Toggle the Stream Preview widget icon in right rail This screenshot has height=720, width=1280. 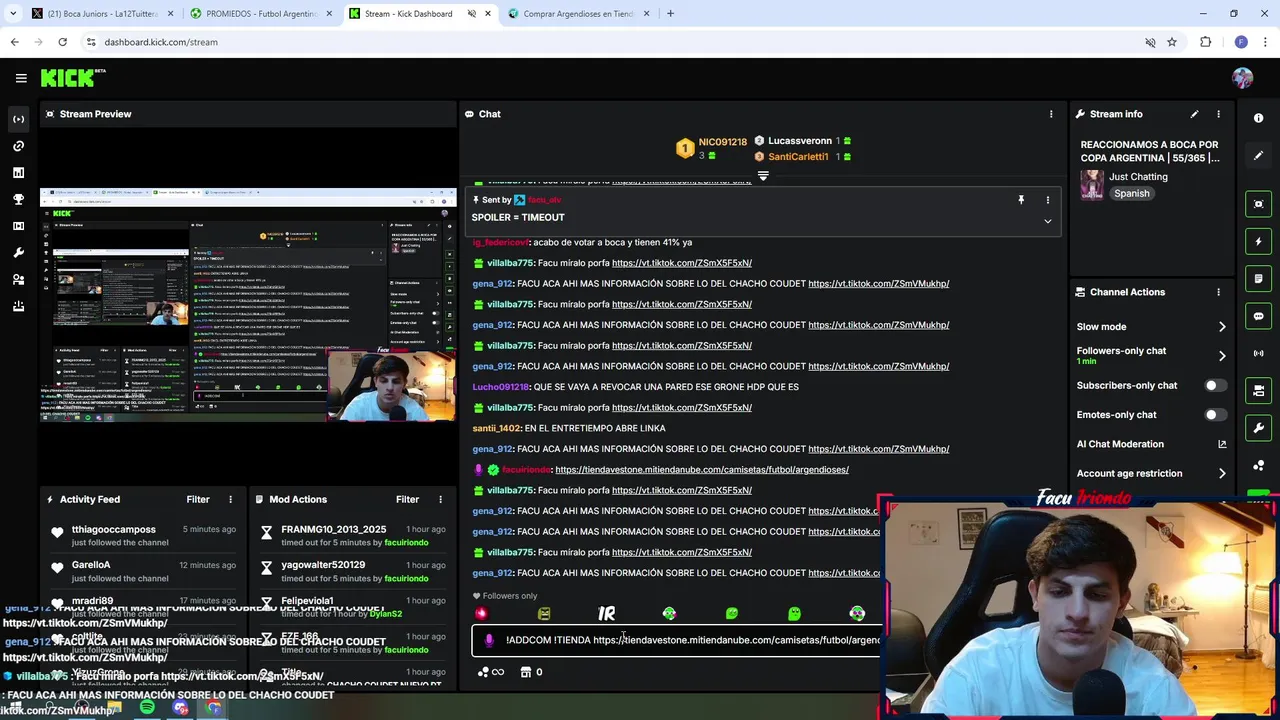click(x=1258, y=204)
